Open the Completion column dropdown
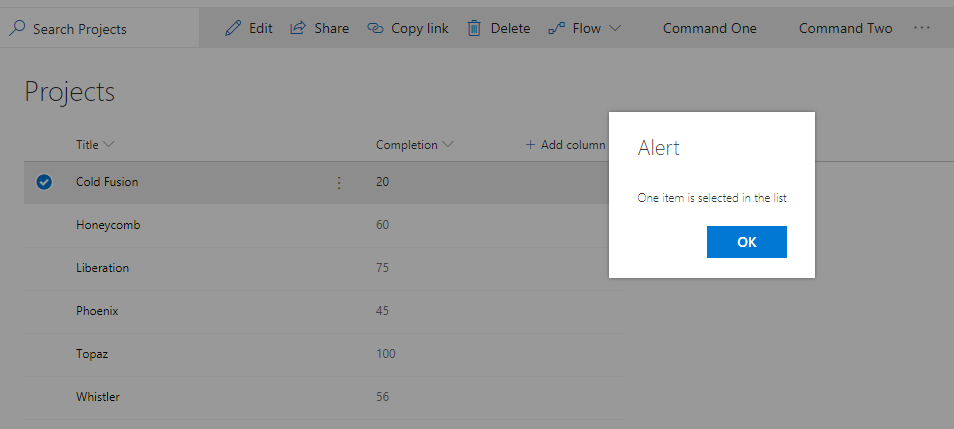This screenshot has width=954, height=429. pos(448,145)
